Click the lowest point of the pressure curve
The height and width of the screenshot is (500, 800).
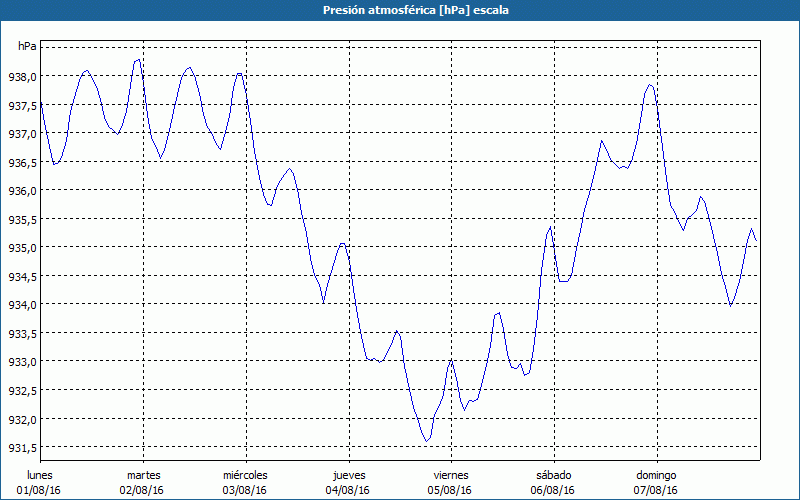[x=427, y=441]
